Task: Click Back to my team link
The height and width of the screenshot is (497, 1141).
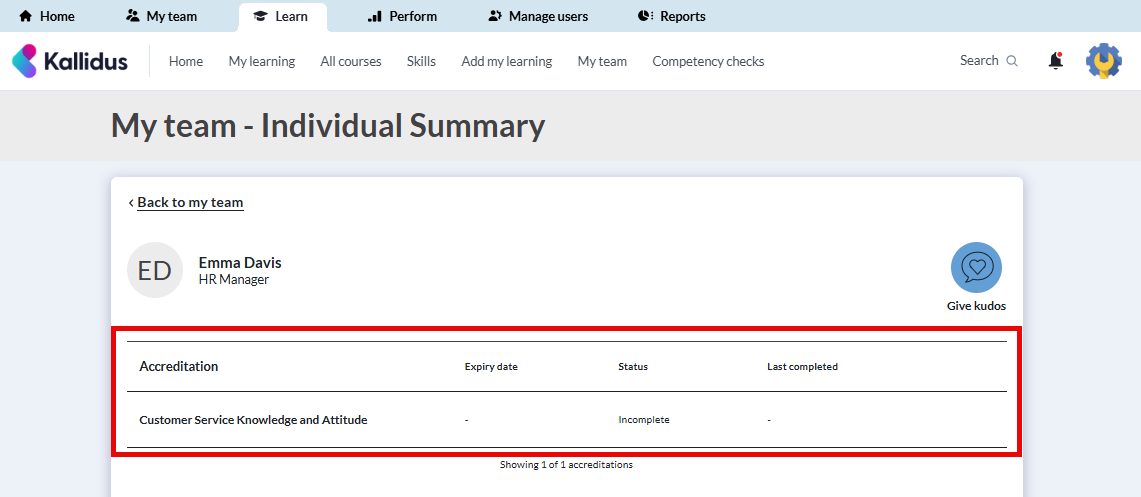Action: click(189, 202)
